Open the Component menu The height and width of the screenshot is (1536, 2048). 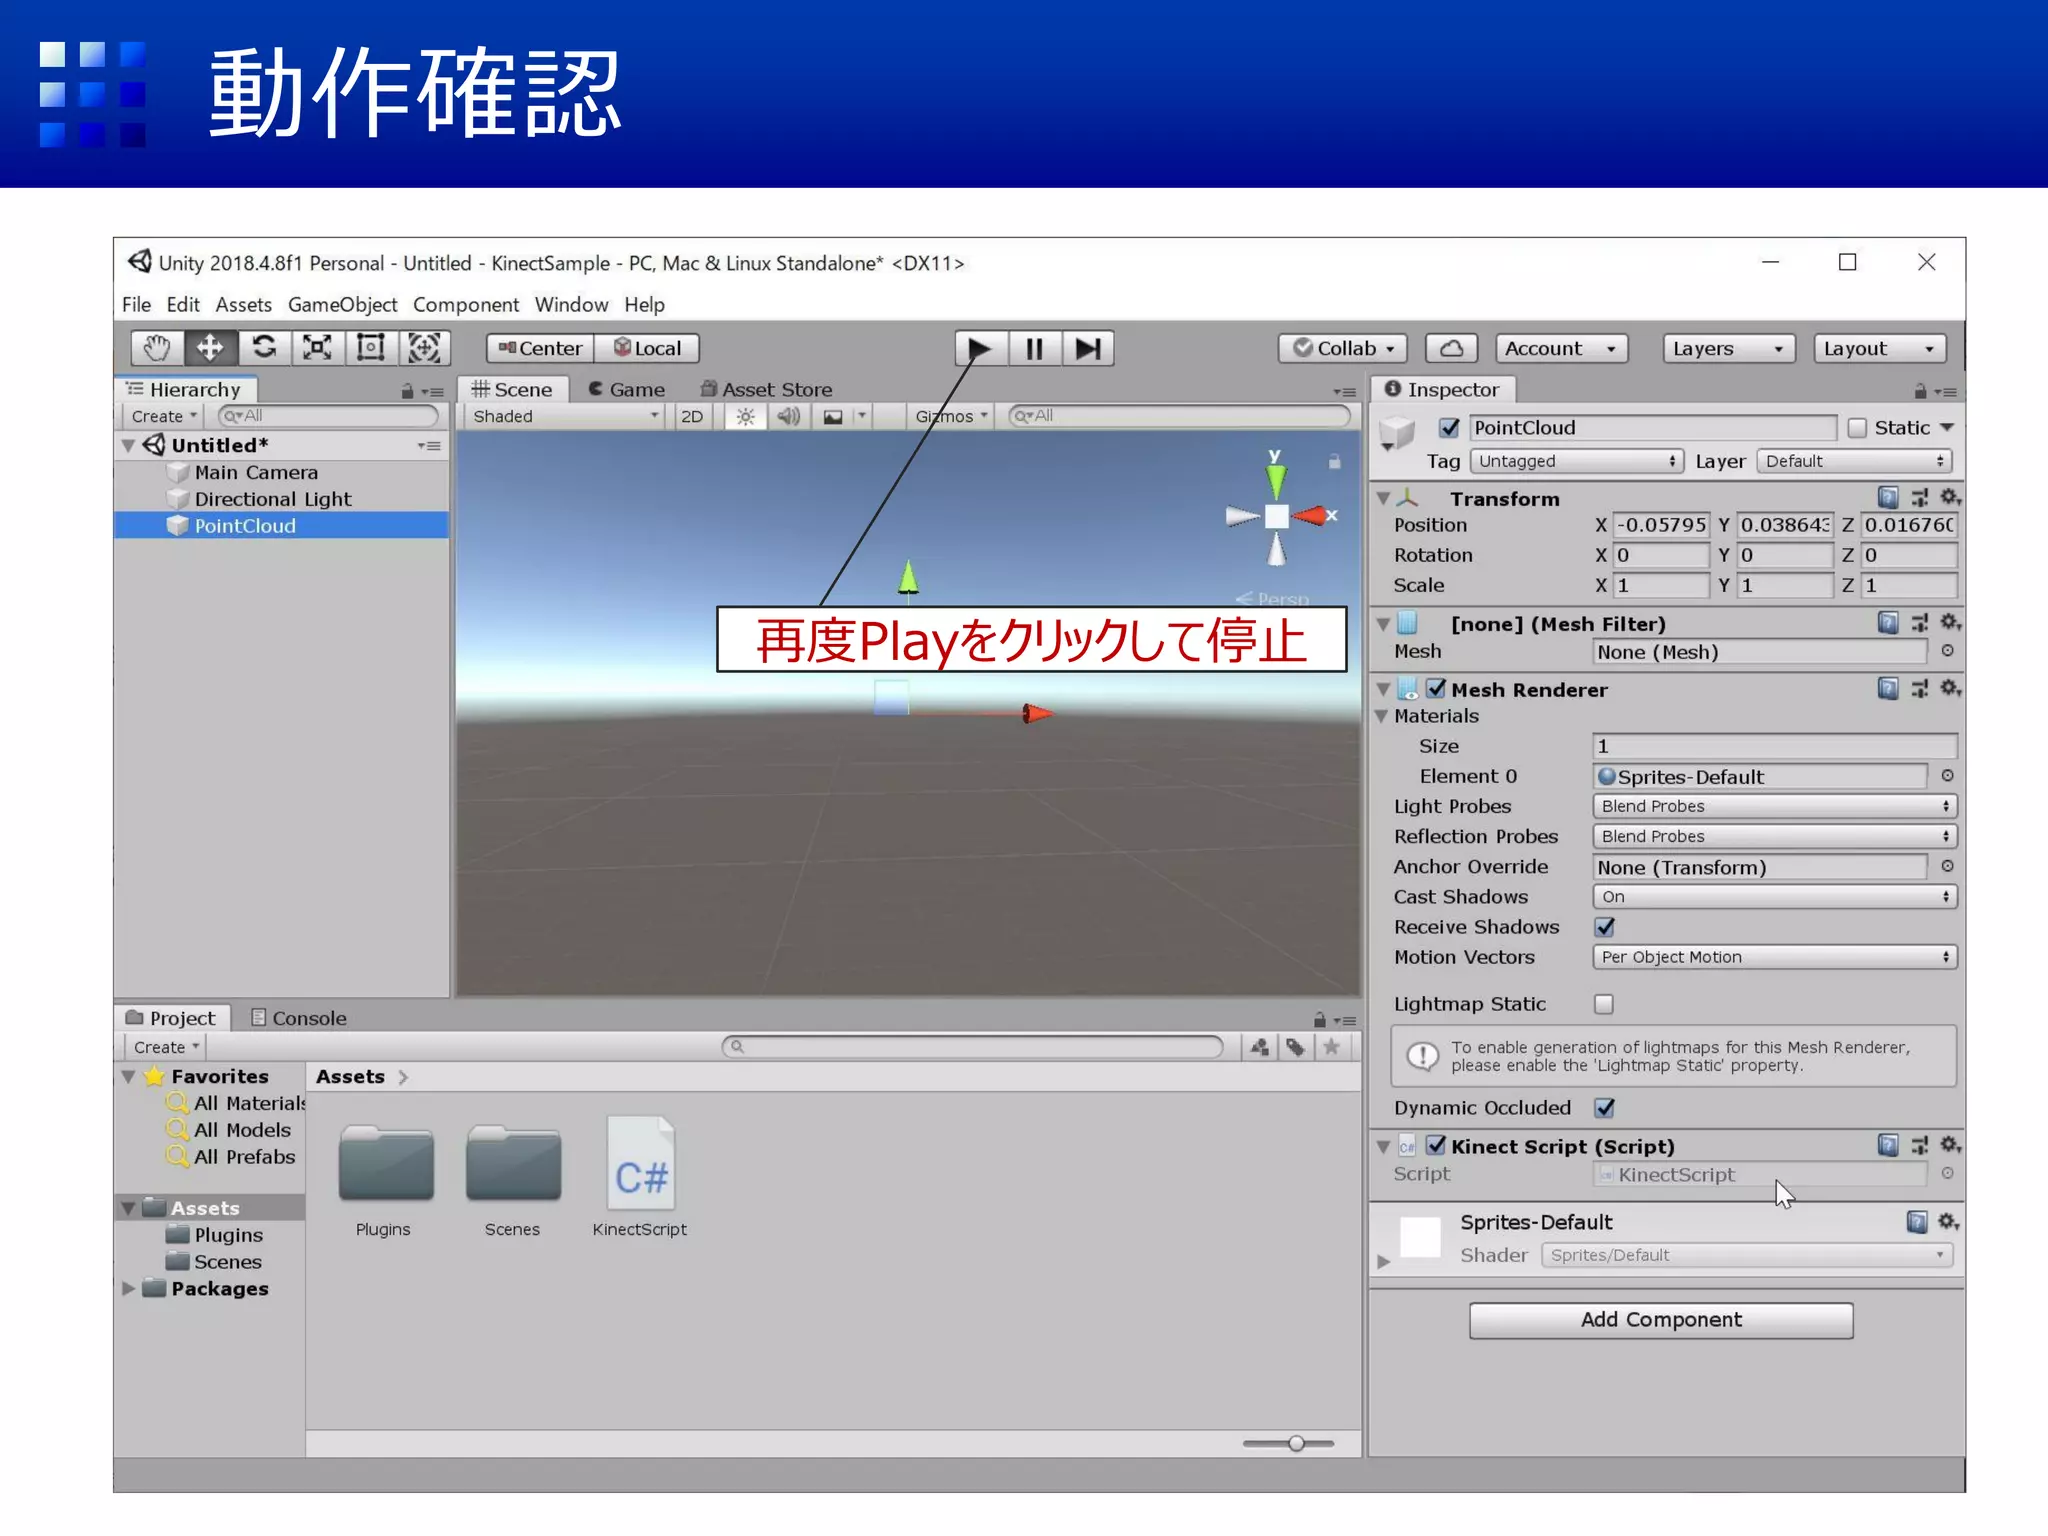tap(466, 304)
